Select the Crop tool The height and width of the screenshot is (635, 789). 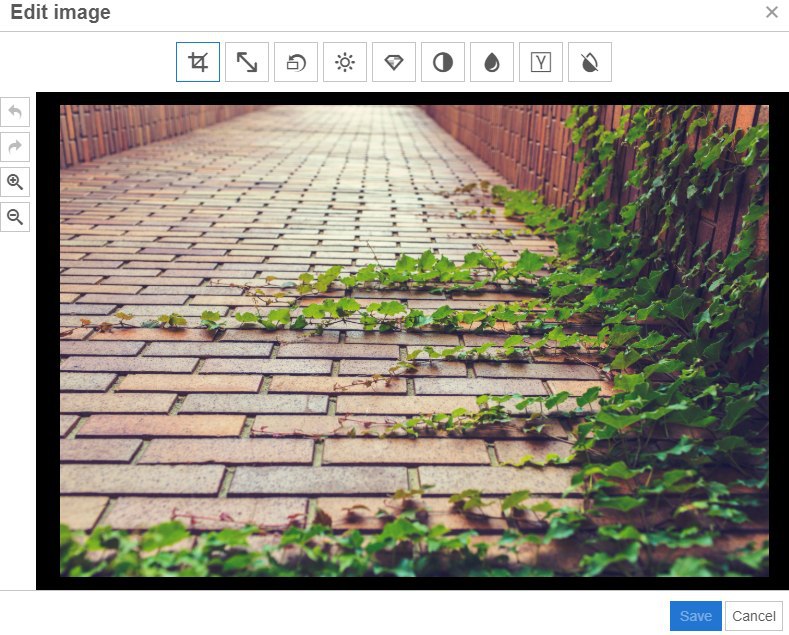pyautogui.click(x=198, y=62)
